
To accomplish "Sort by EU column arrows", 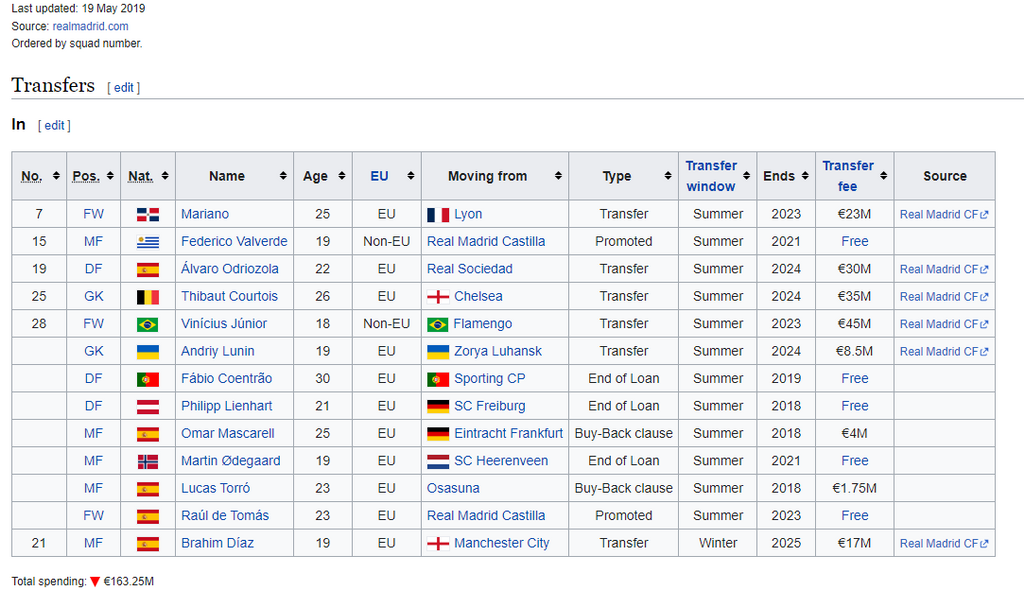I will coord(411,176).
